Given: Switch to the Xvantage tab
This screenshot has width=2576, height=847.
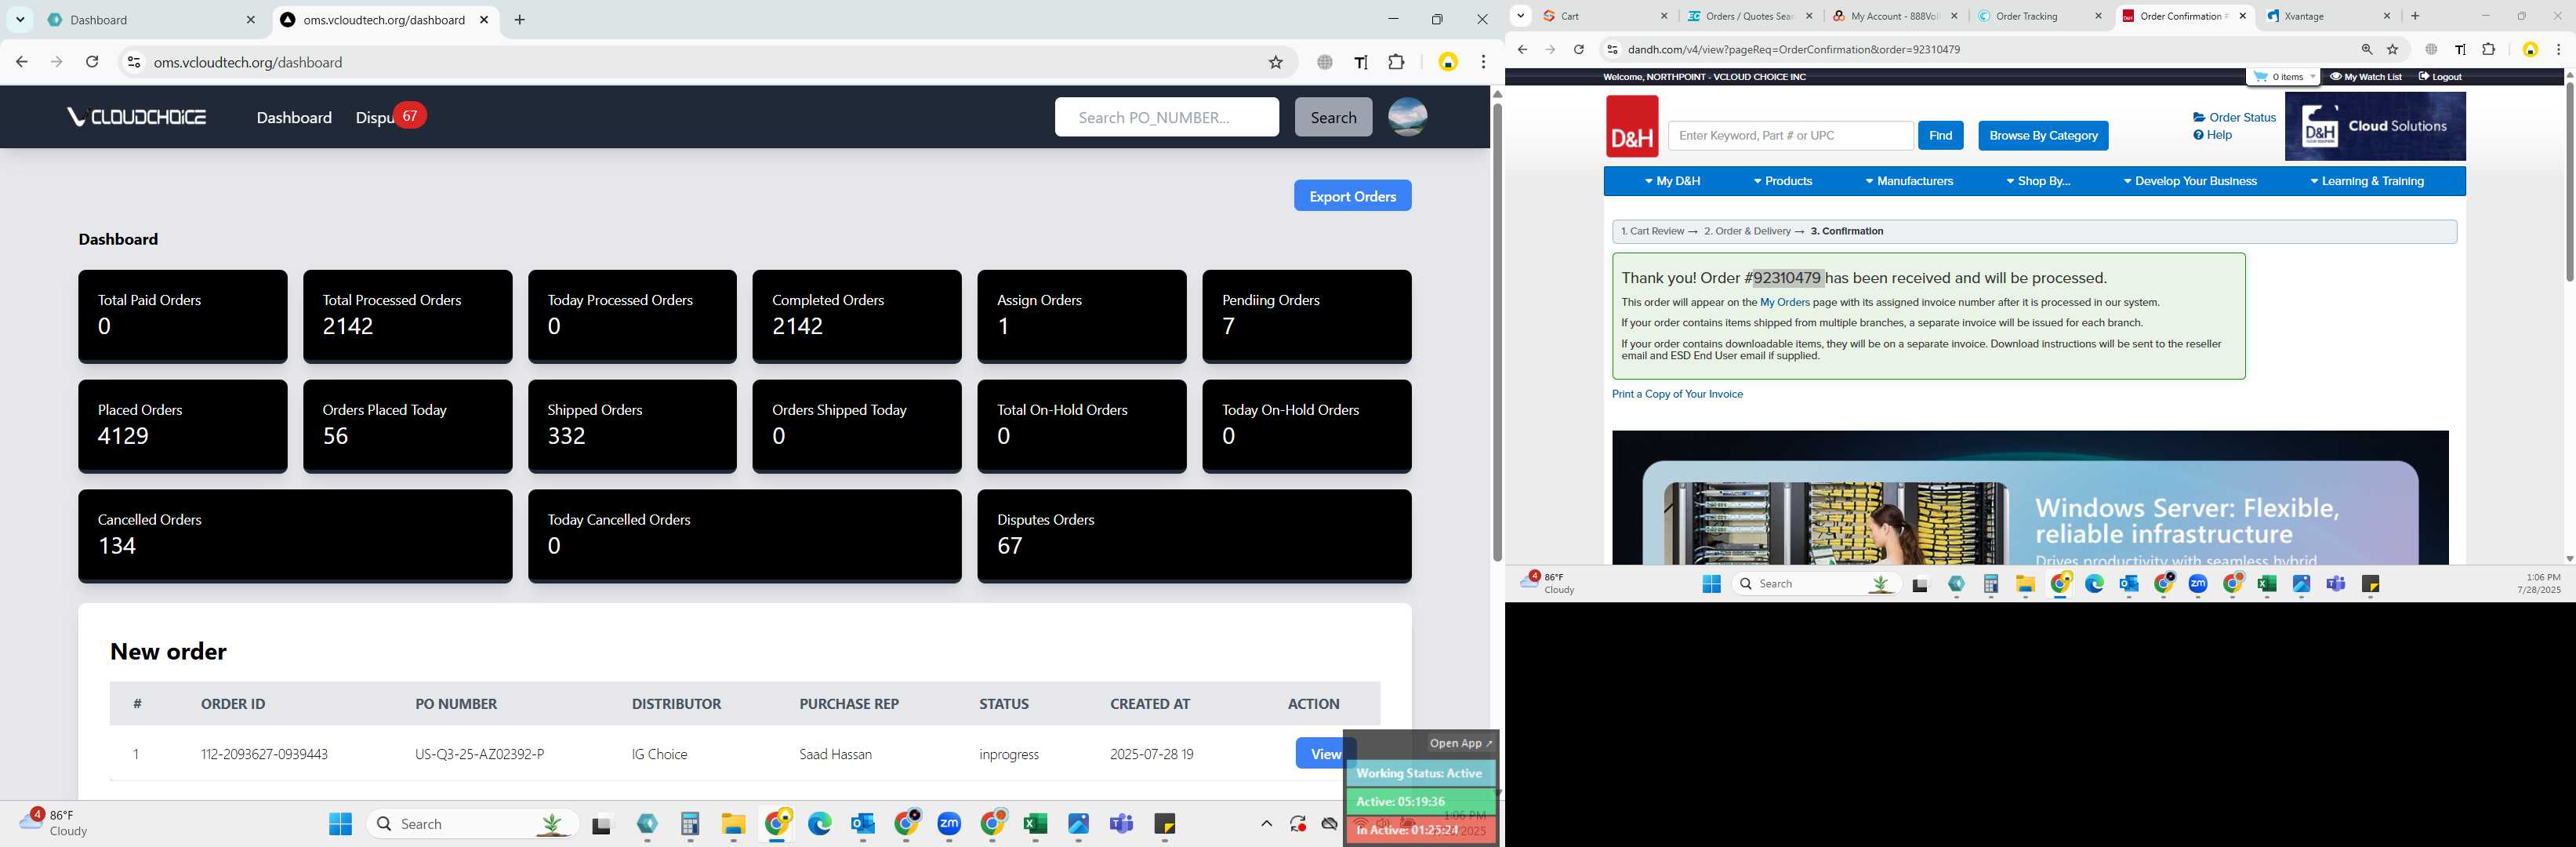Looking at the screenshot, I should click(x=2330, y=16).
